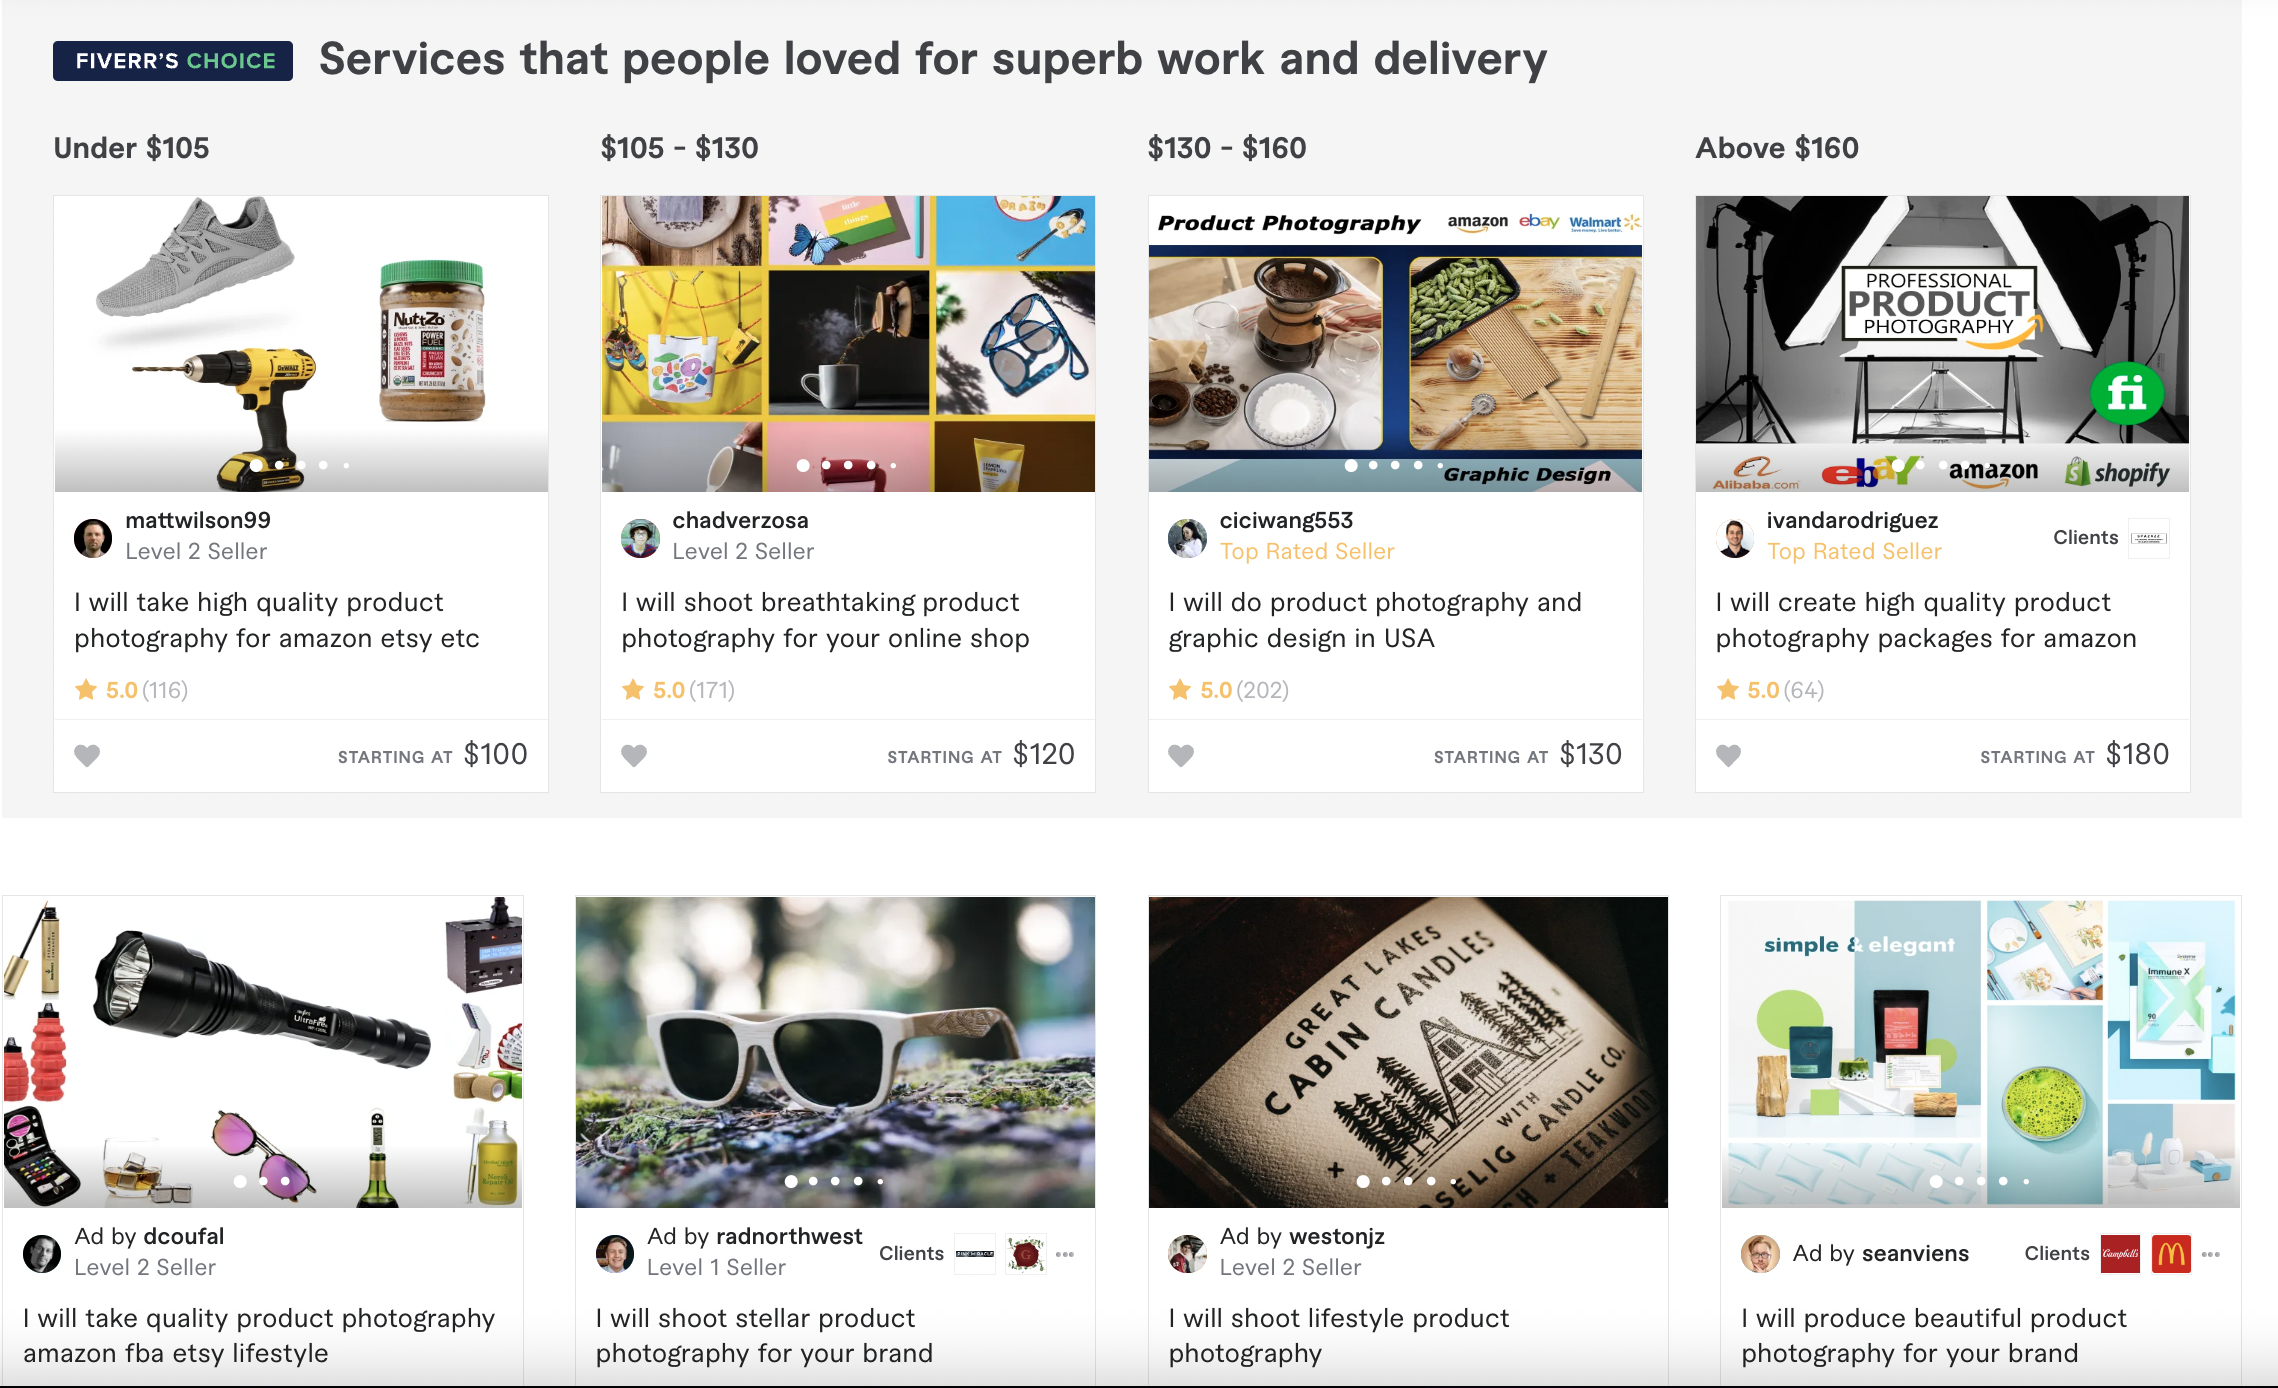This screenshot has width=2278, height=1388.
Task: Show more clients dots on seanviens ad
Action: click(x=2211, y=1254)
